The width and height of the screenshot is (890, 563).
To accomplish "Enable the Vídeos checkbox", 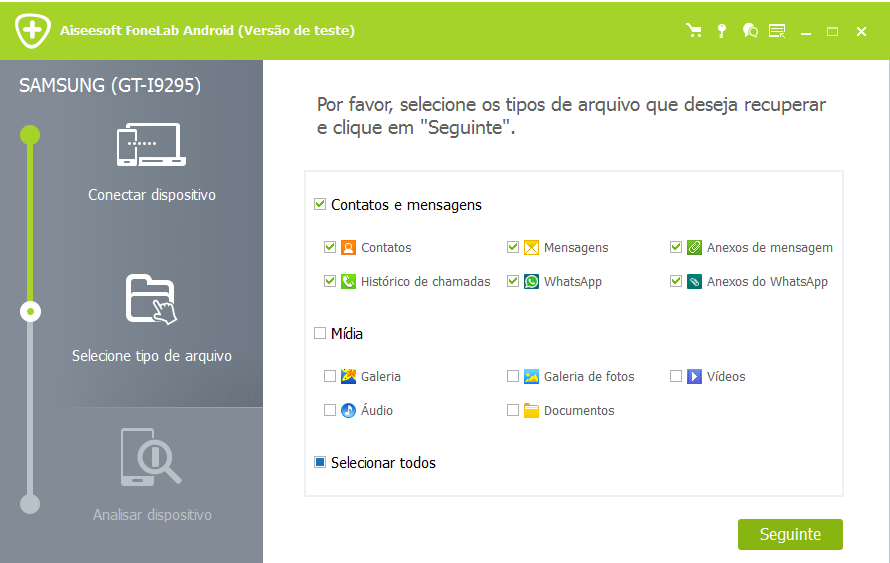I will click(x=676, y=377).
